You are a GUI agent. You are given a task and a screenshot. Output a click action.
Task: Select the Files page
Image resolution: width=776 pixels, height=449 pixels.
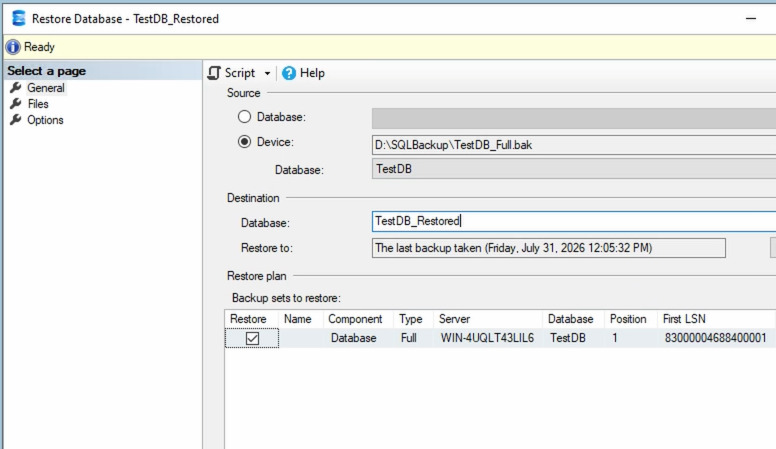tap(38, 104)
